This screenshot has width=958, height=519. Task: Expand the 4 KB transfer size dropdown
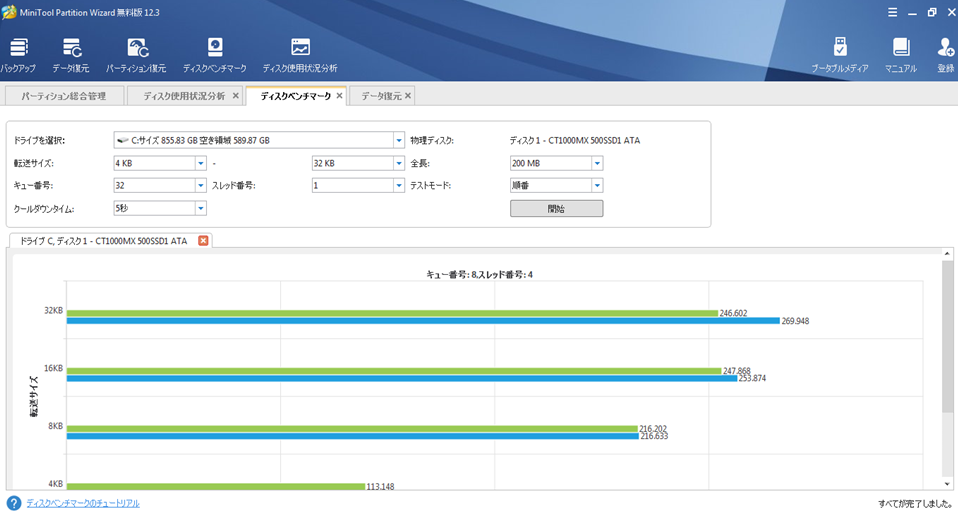point(200,163)
